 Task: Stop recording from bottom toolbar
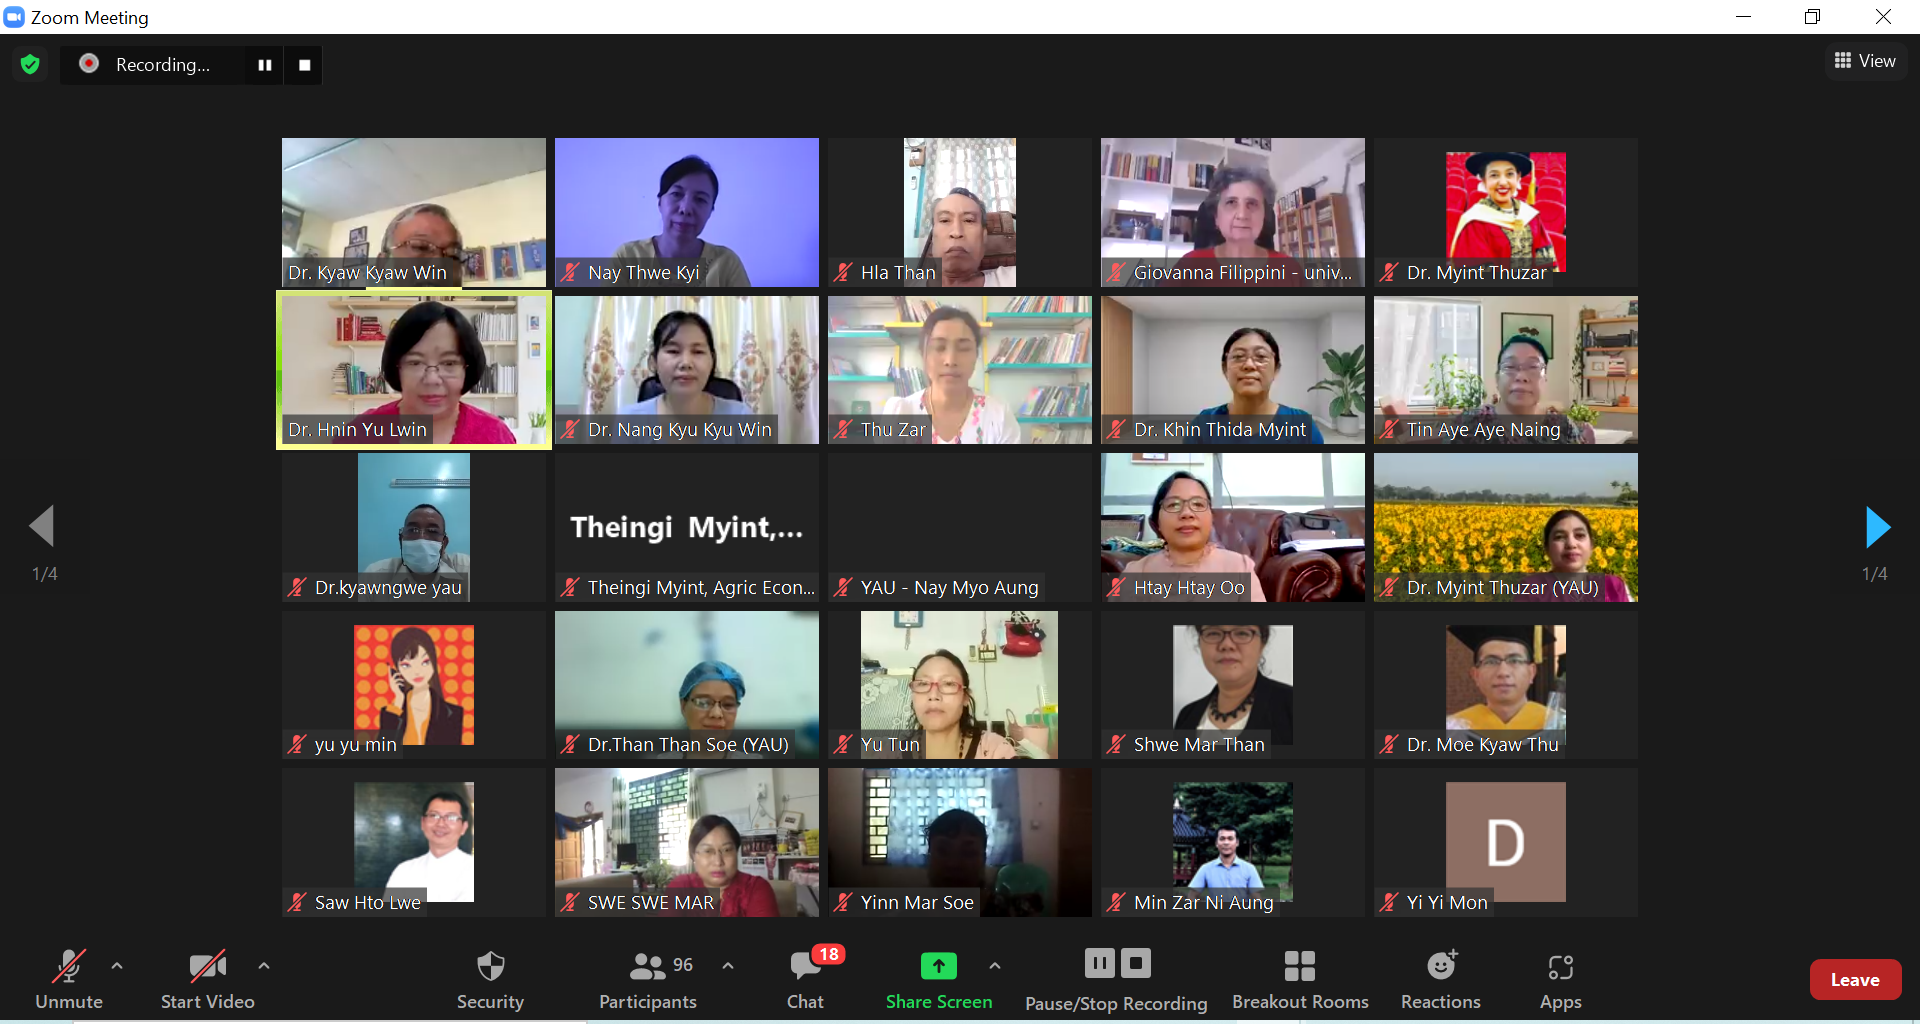tap(1136, 964)
